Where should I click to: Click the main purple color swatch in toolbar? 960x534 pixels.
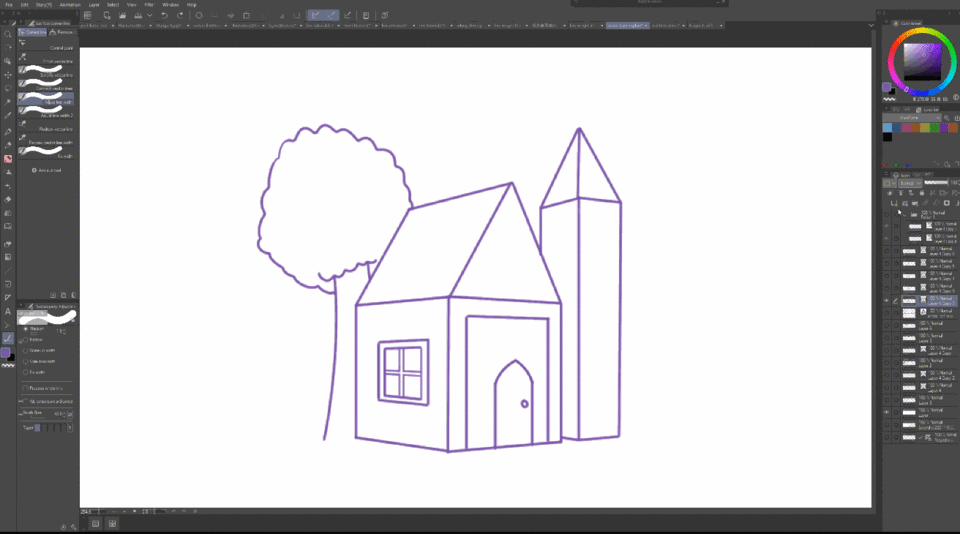pyautogui.click(x=6, y=353)
